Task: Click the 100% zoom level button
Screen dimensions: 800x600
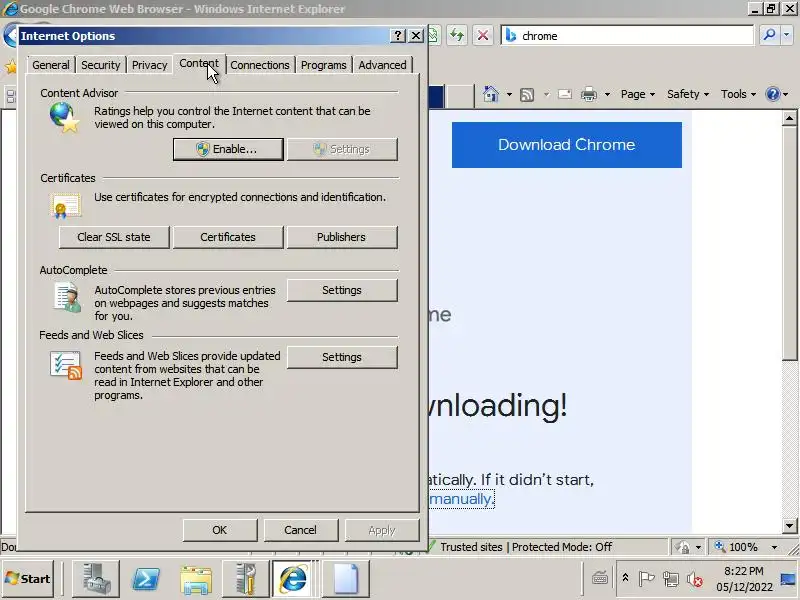Action: click(738, 547)
